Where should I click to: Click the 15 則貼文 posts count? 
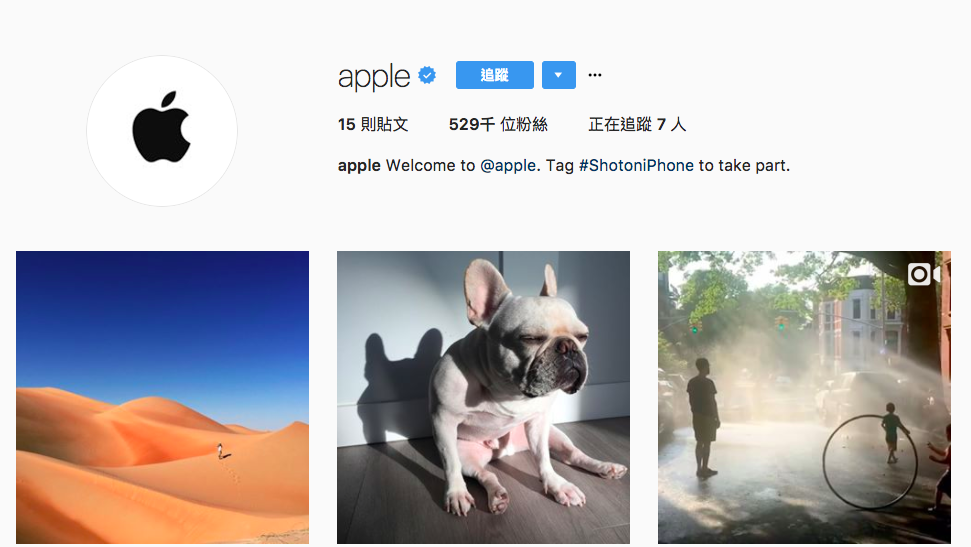(373, 125)
